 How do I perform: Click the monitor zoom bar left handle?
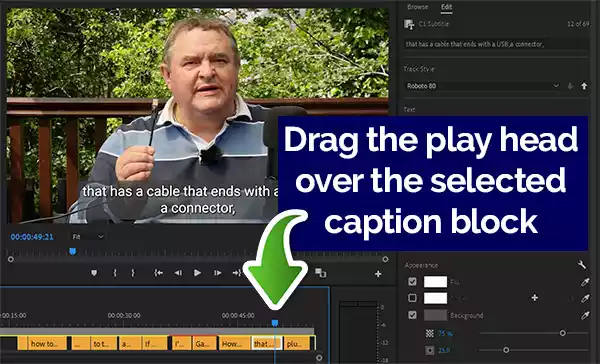(11, 260)
